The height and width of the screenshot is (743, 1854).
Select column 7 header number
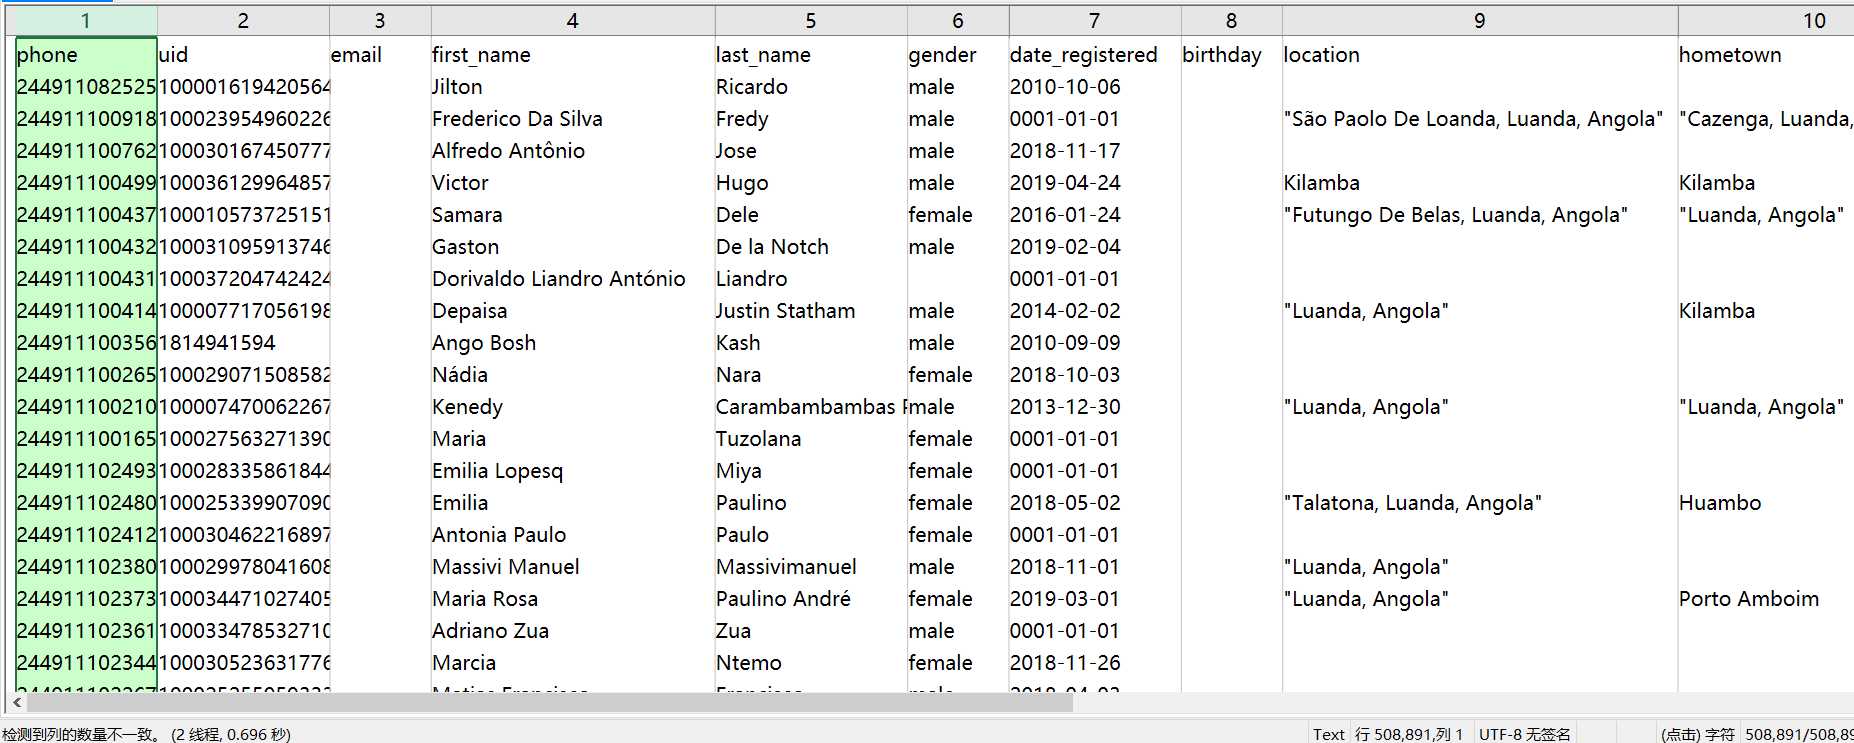tap(1095, 21)
